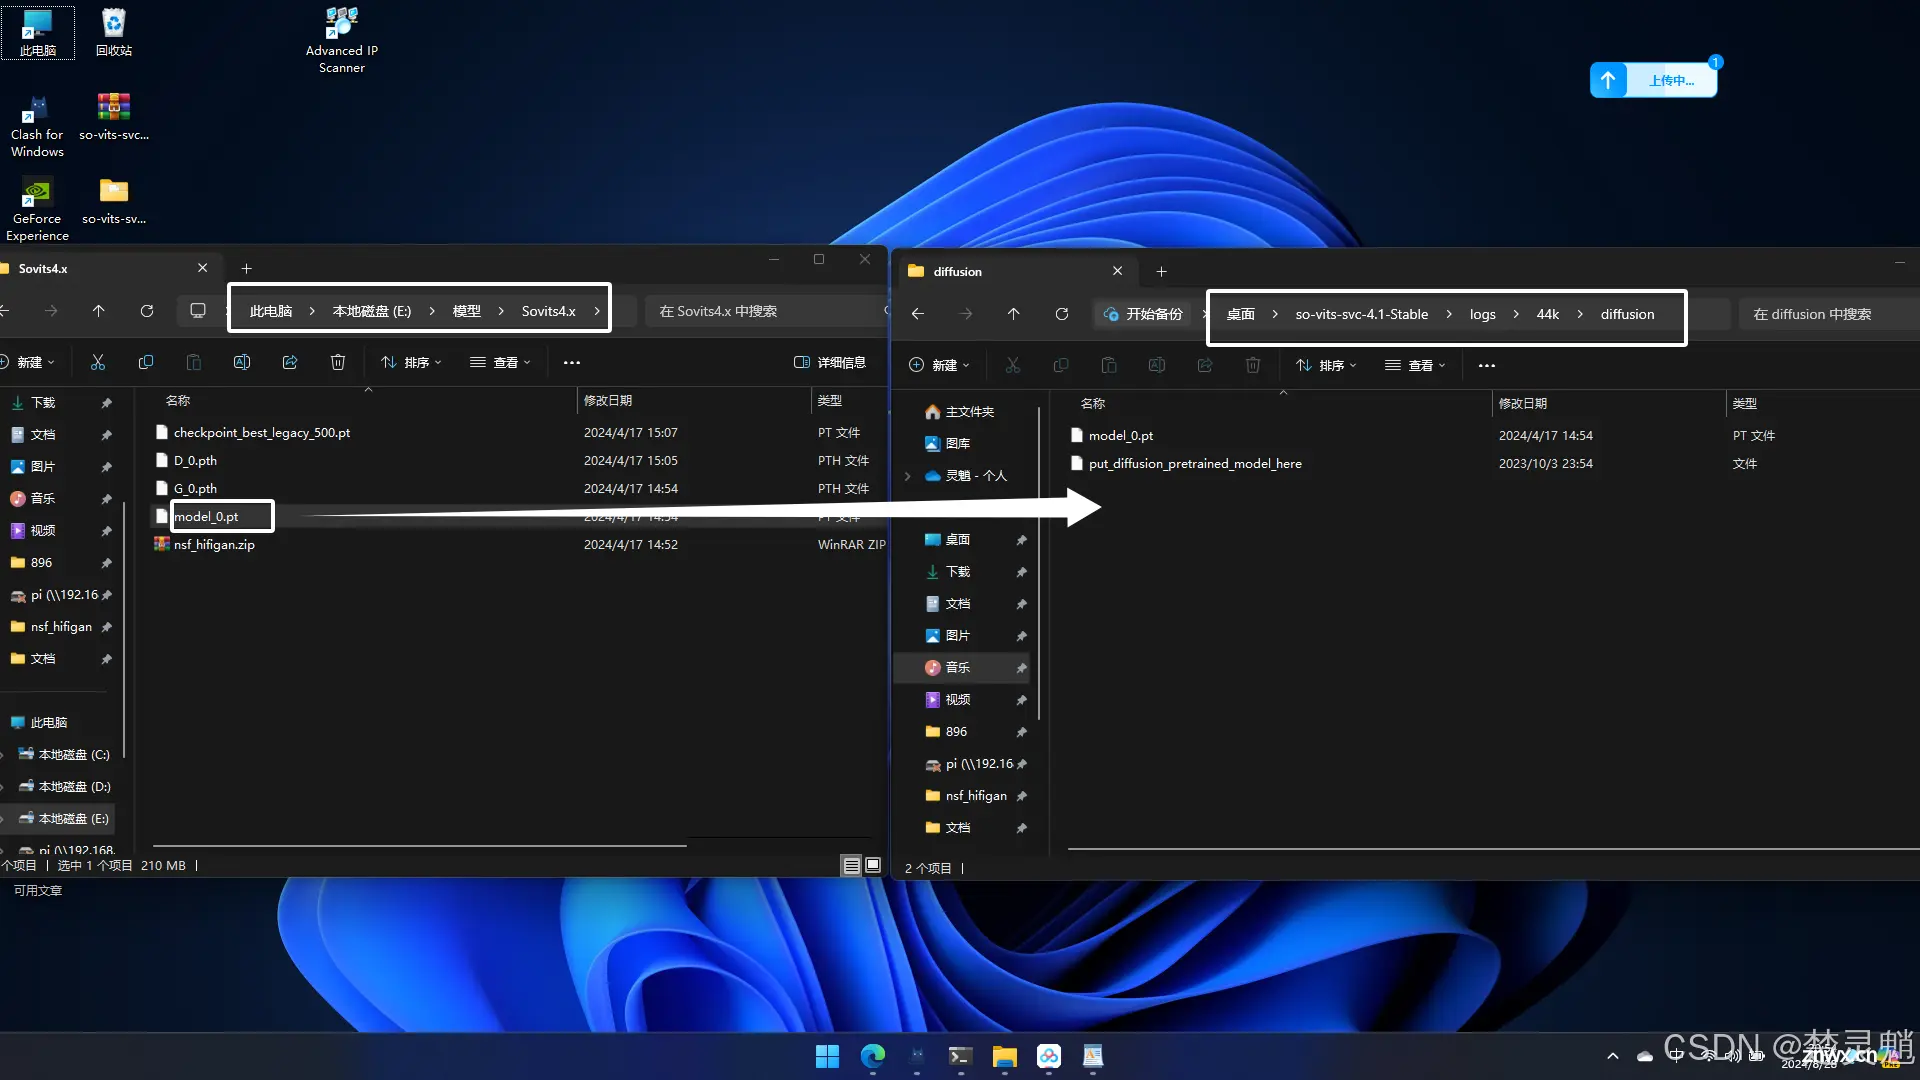Click Windows Start button on taskbar
Screen dimensions: 1920x1080
tap(827, 1056)
